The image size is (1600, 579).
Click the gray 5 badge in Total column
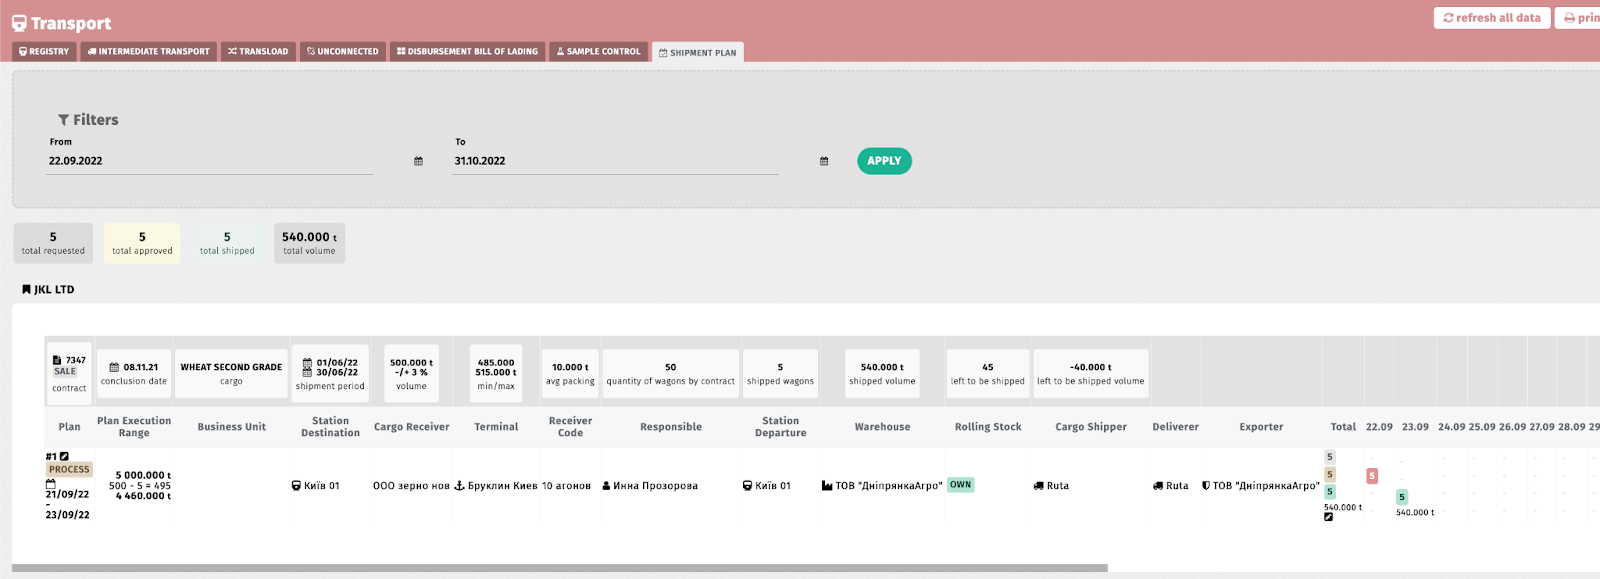click(x=1330, y=457)
